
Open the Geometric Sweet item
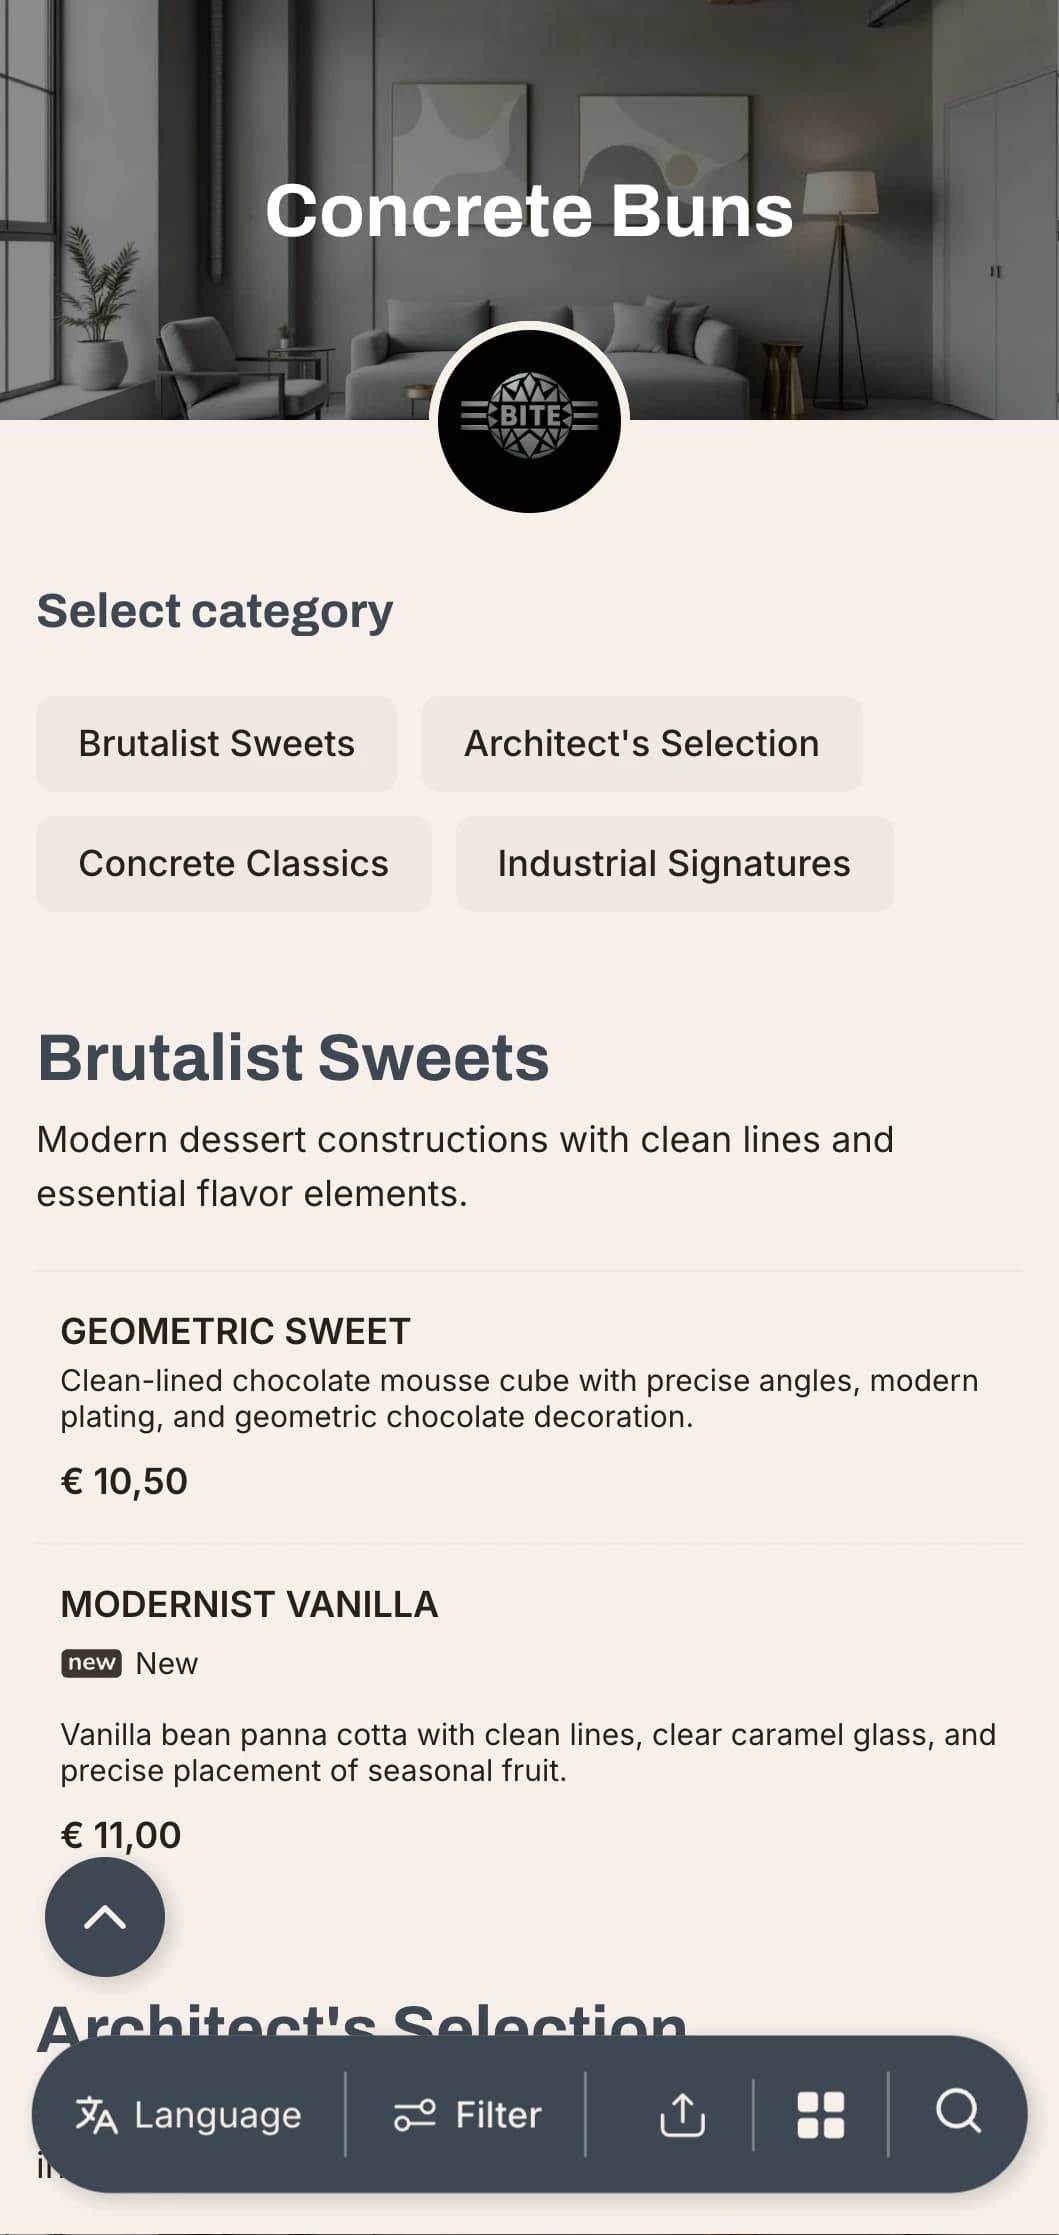click(530, 1407)
